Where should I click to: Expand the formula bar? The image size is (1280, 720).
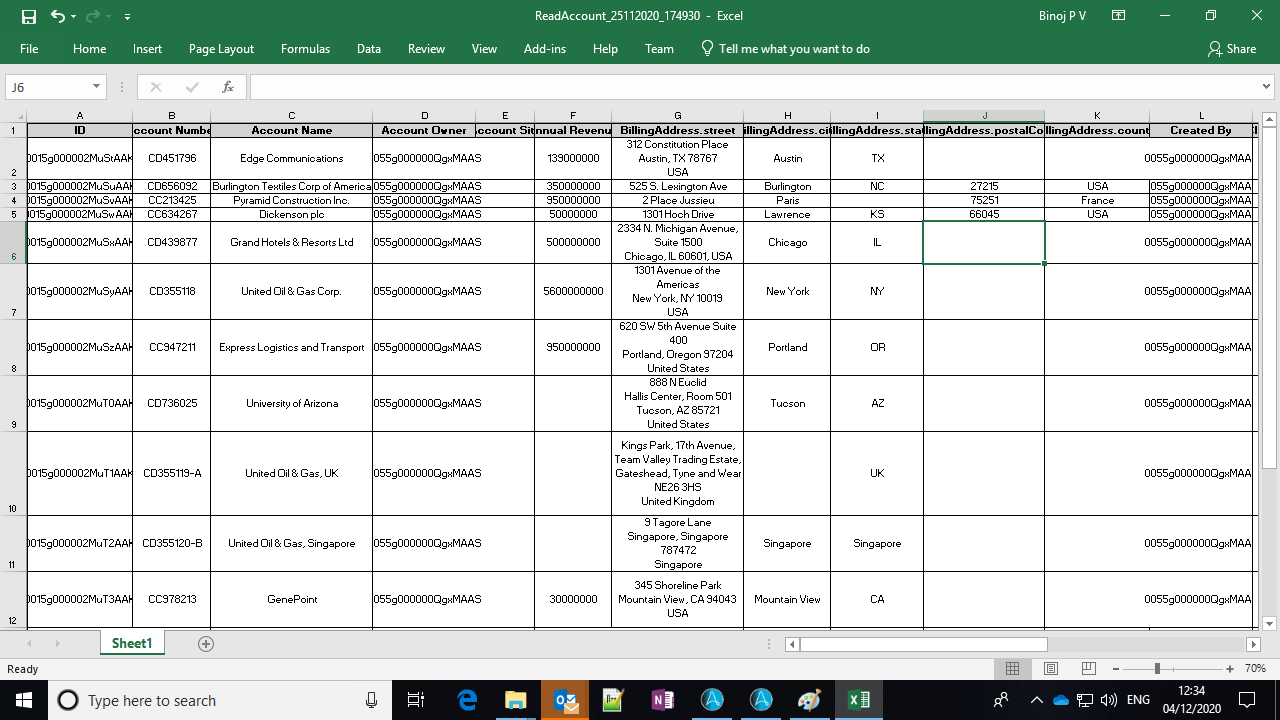1268,87
